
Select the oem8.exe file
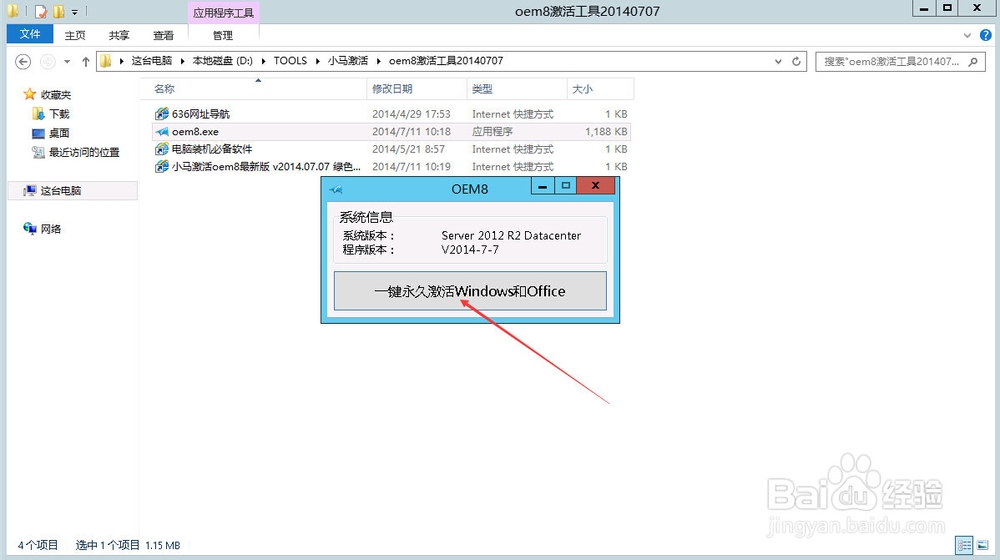pos(195,131)
